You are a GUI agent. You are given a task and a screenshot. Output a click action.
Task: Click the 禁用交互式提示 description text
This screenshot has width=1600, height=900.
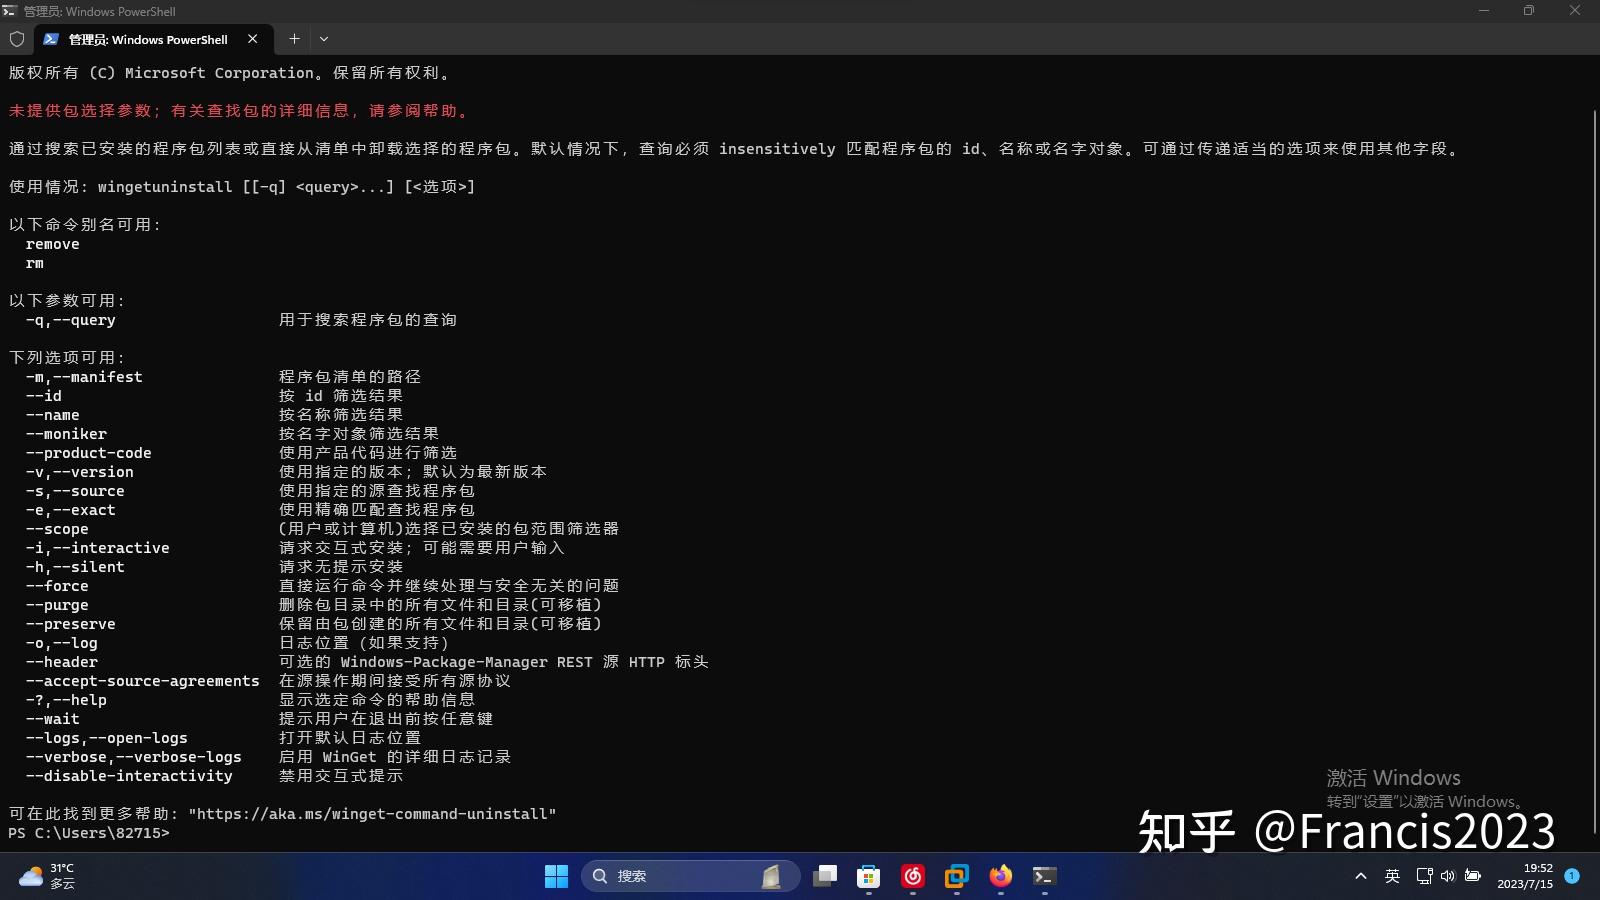point(341,776)
